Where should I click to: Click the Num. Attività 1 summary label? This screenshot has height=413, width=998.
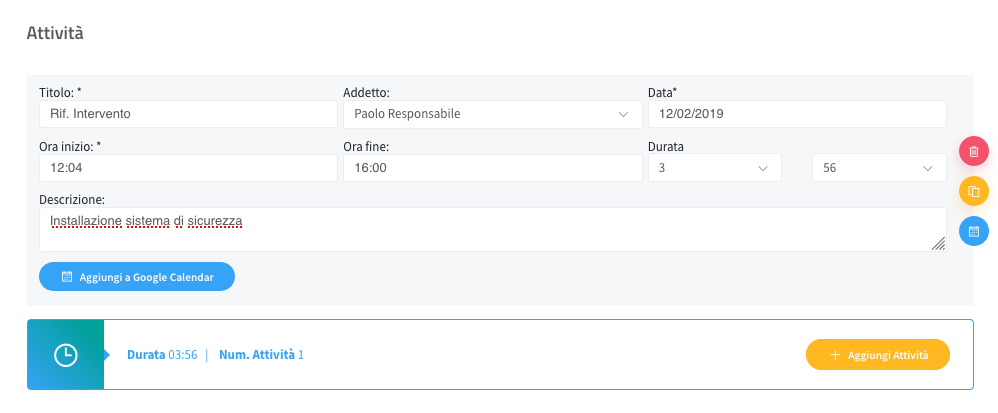pyautogui.click(x=261, y=354)
